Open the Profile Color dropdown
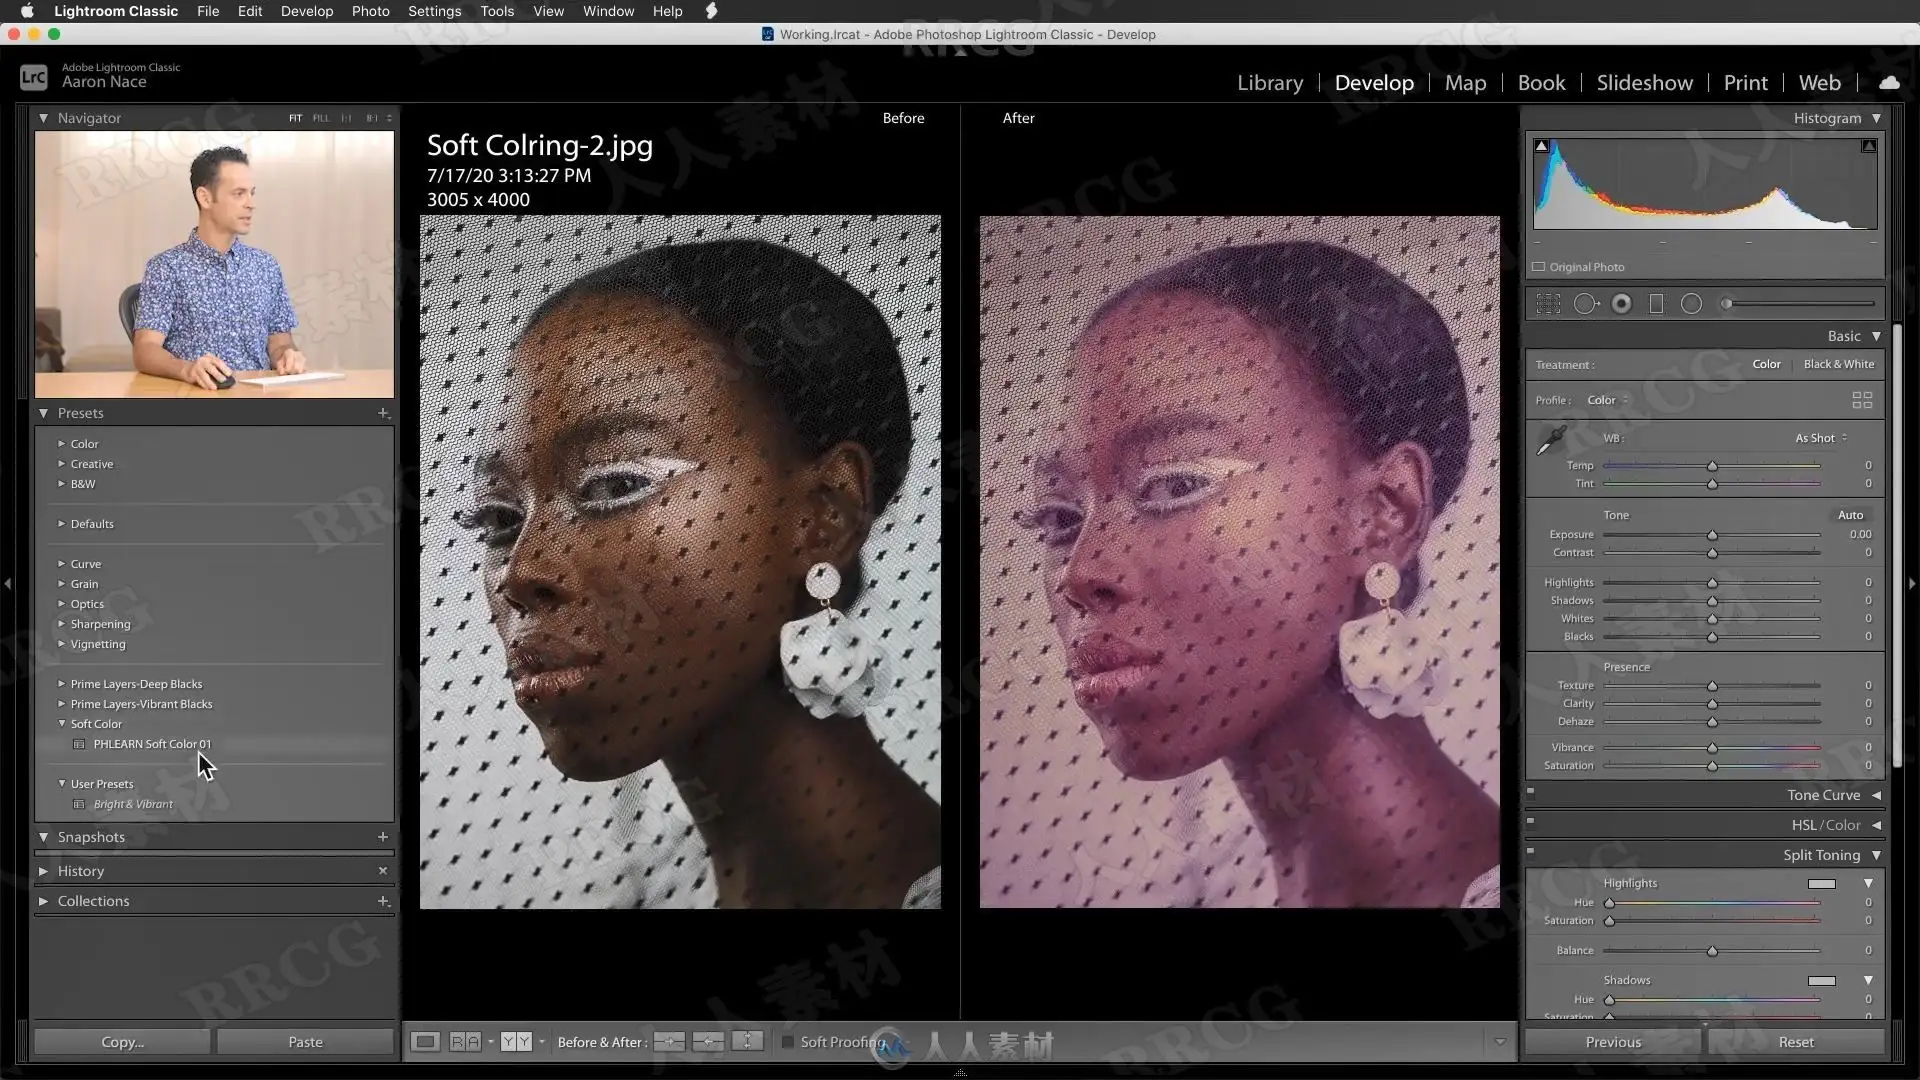 click(1607, 400)
